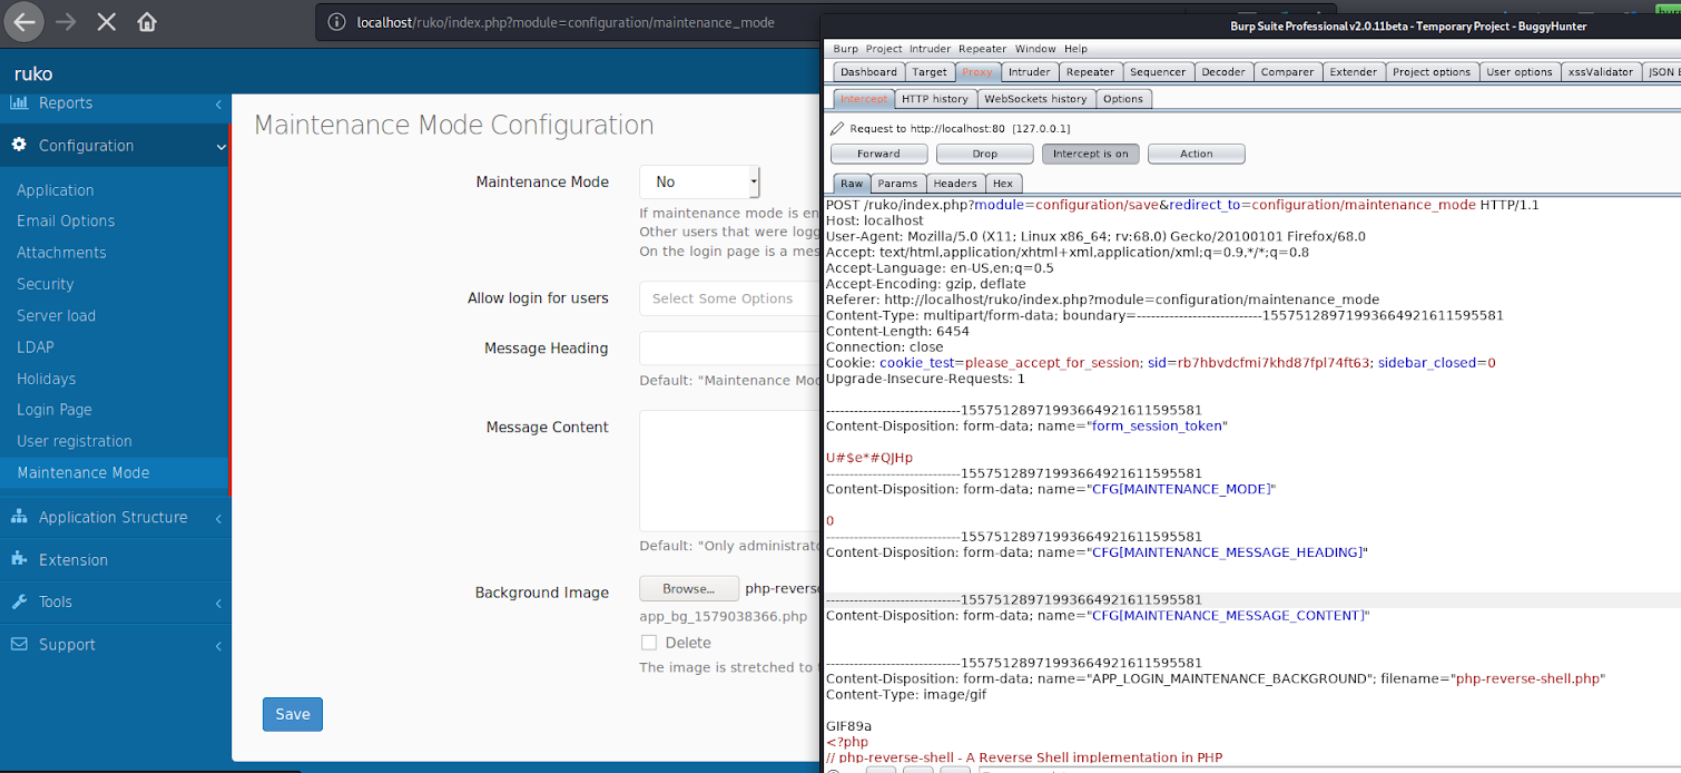The image size is (1681, 773).
Task: Stop page loading with the X icon
Action: 106,22
